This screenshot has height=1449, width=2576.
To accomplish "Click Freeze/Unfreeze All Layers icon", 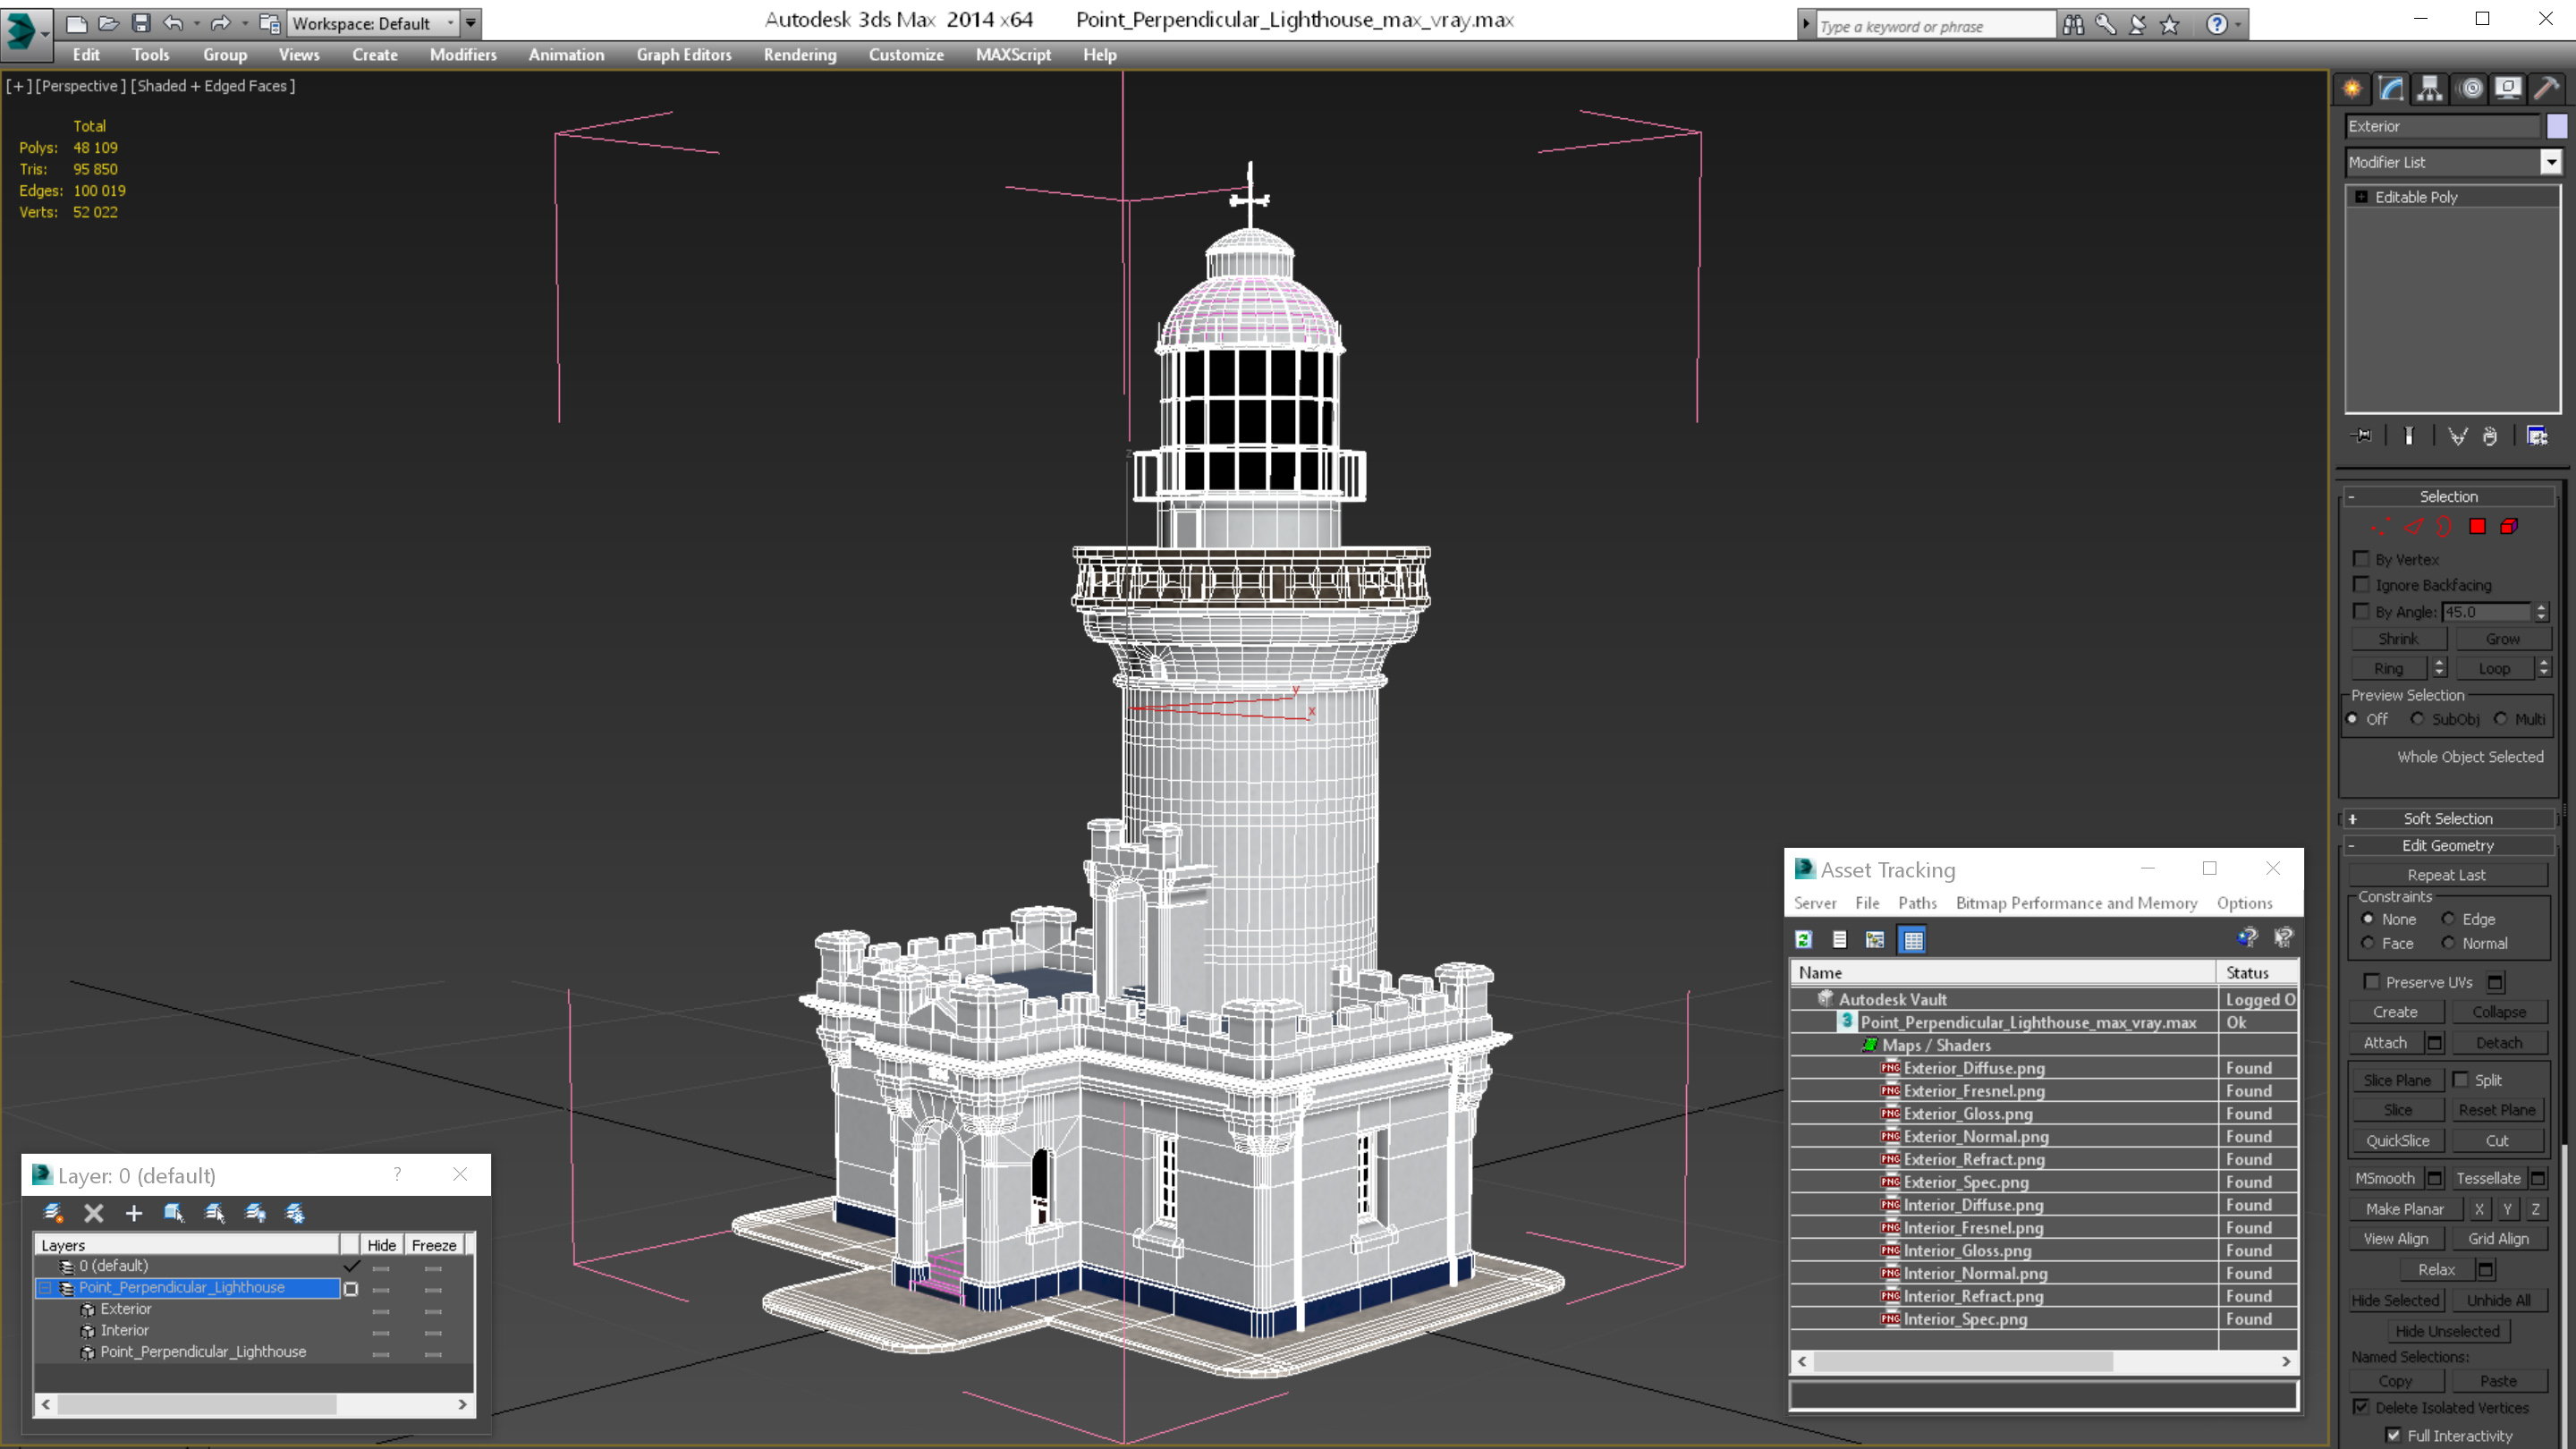I will 295,1213.
